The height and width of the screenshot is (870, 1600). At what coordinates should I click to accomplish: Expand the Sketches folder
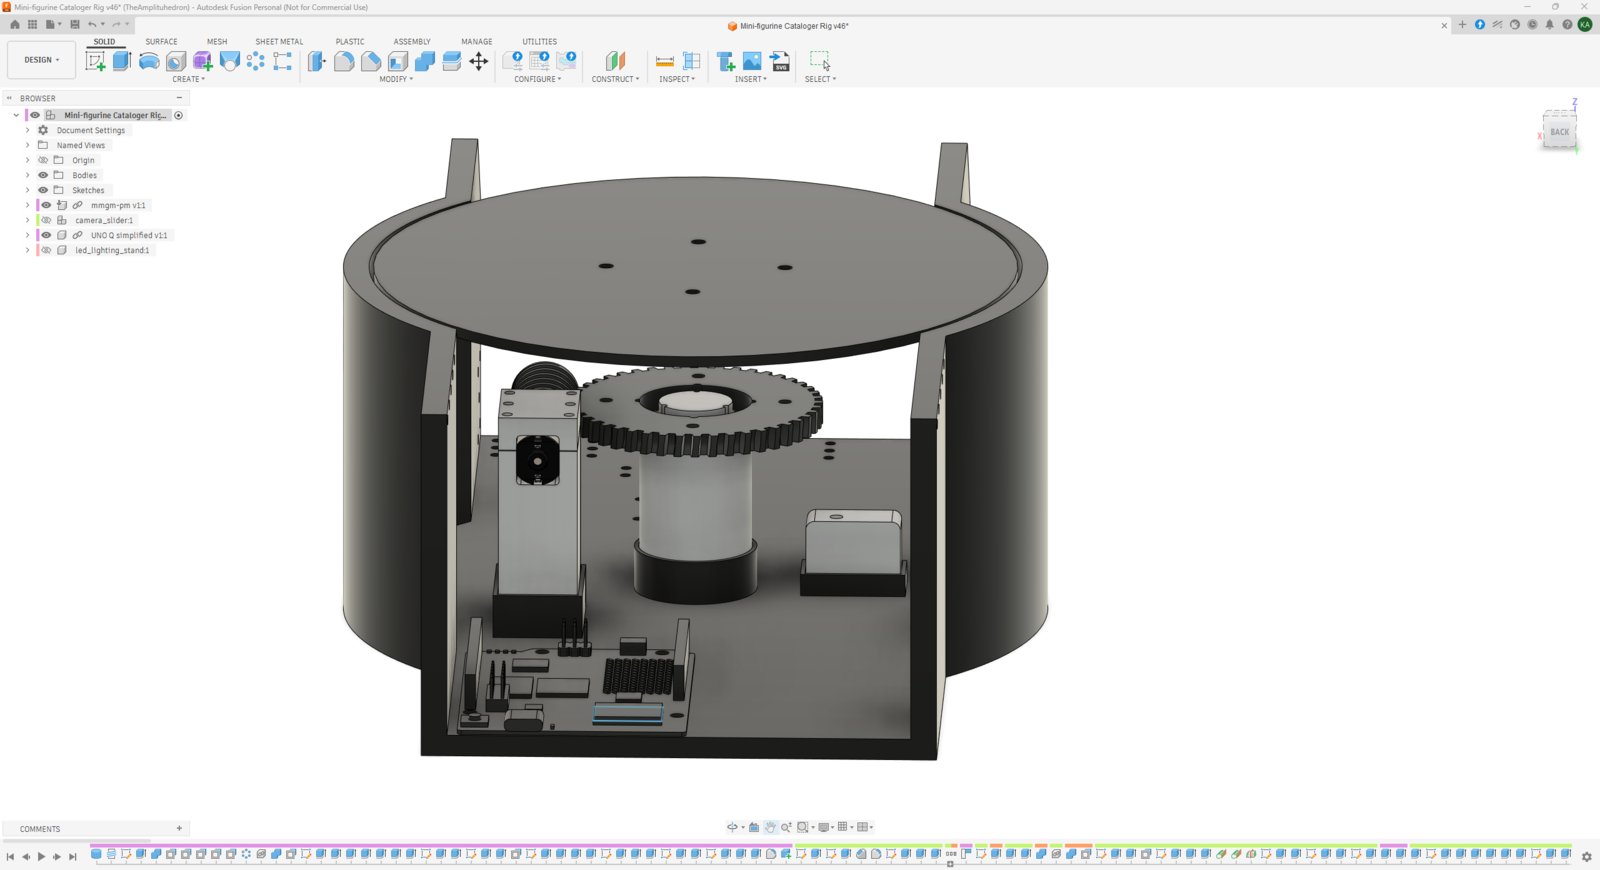[x=27, y=190]
